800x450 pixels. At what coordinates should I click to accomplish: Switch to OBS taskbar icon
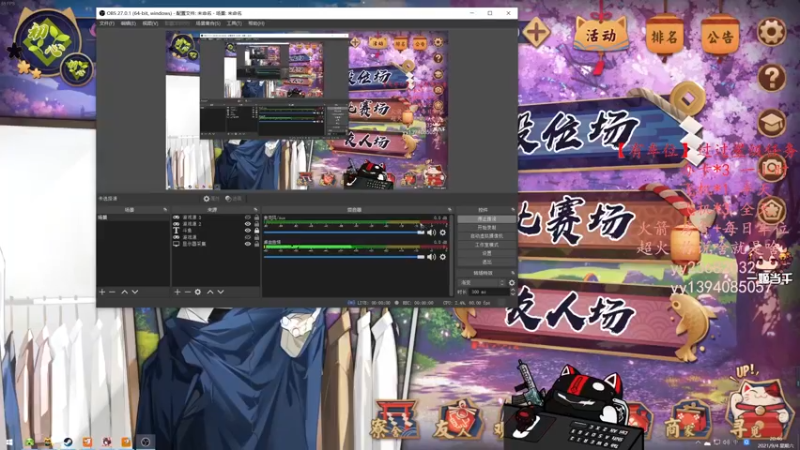coord(146,442)
